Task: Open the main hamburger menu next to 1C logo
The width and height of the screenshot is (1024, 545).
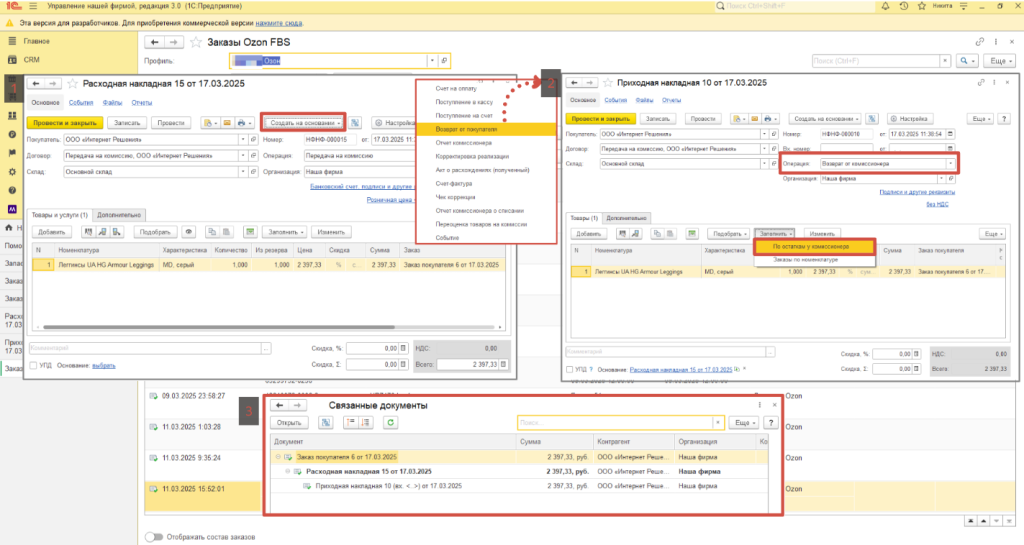Action: point(33,6)
